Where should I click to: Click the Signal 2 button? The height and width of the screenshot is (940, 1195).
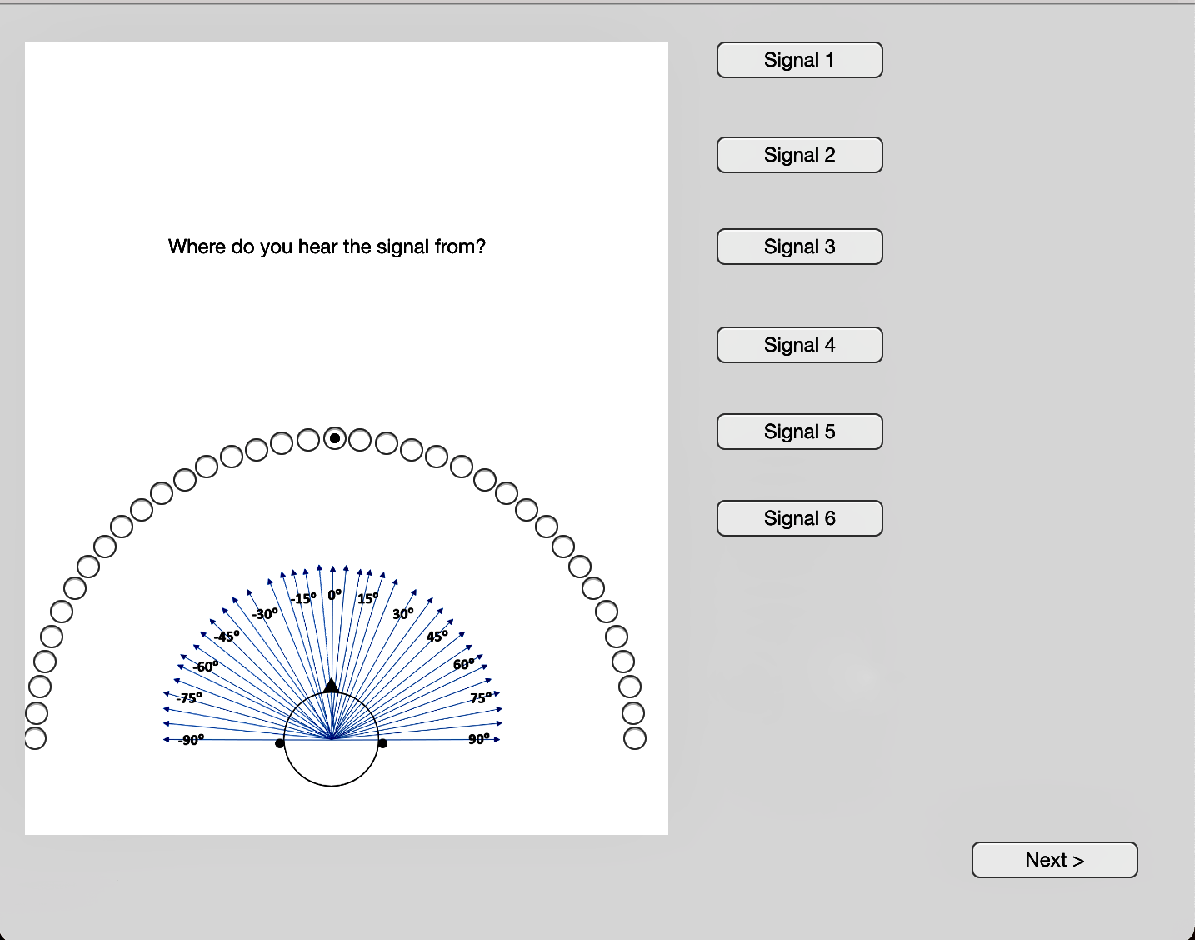(799, 155)
